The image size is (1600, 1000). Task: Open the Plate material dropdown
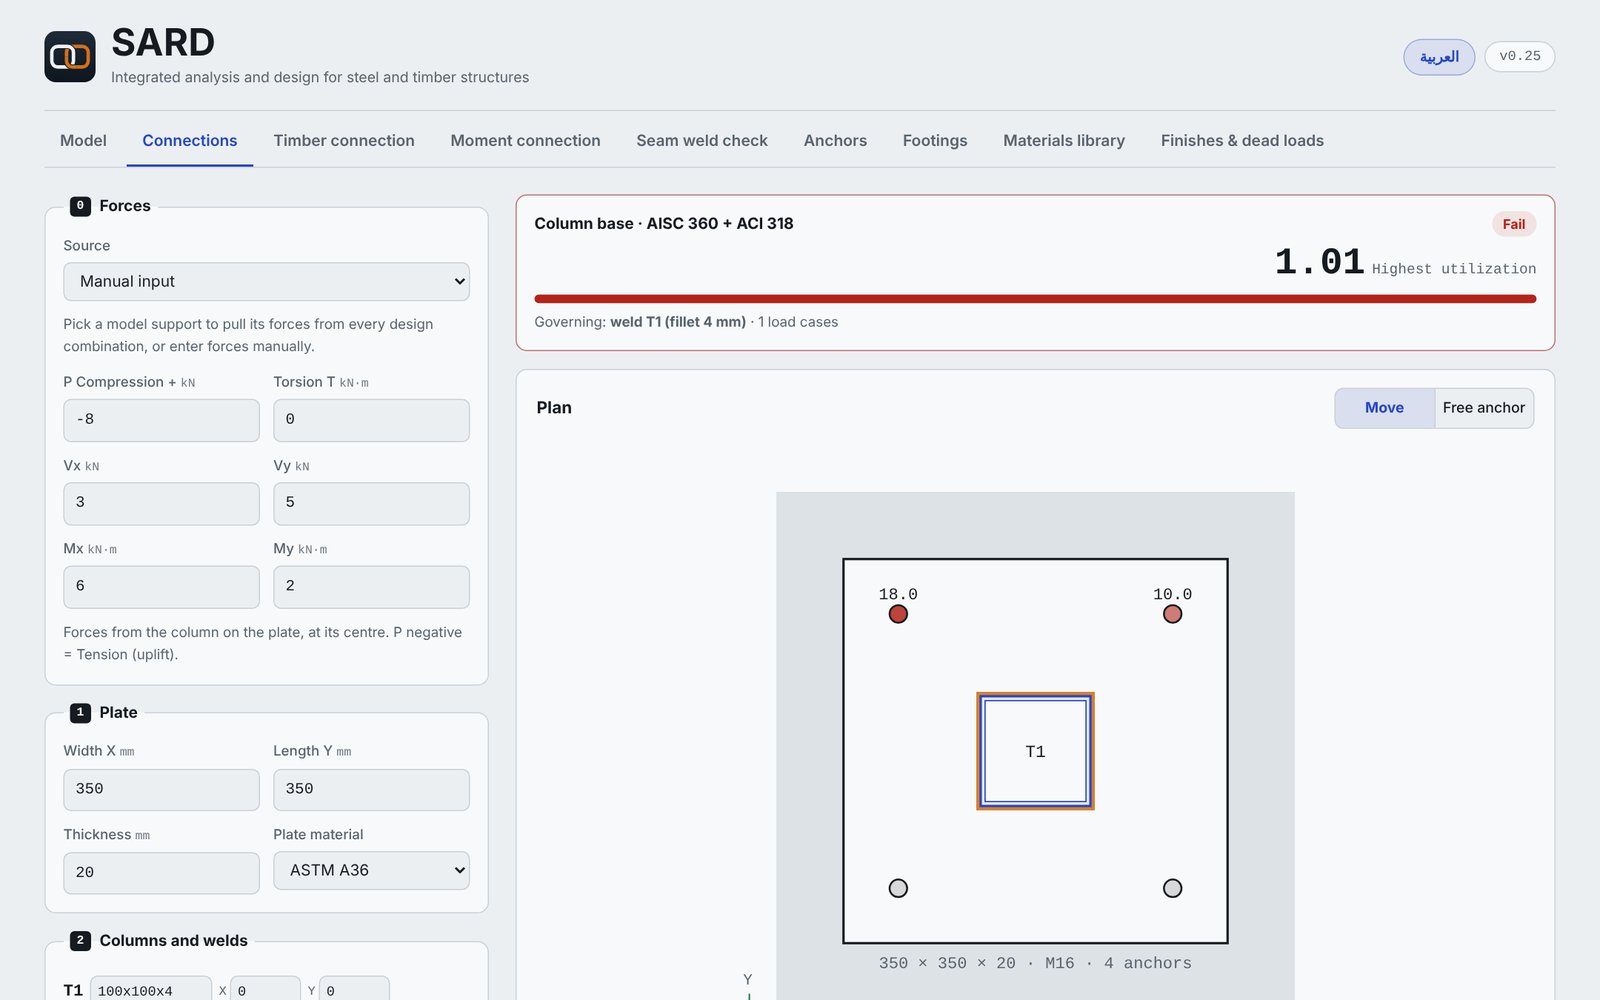pyautogui.click(x=371, y=871)
